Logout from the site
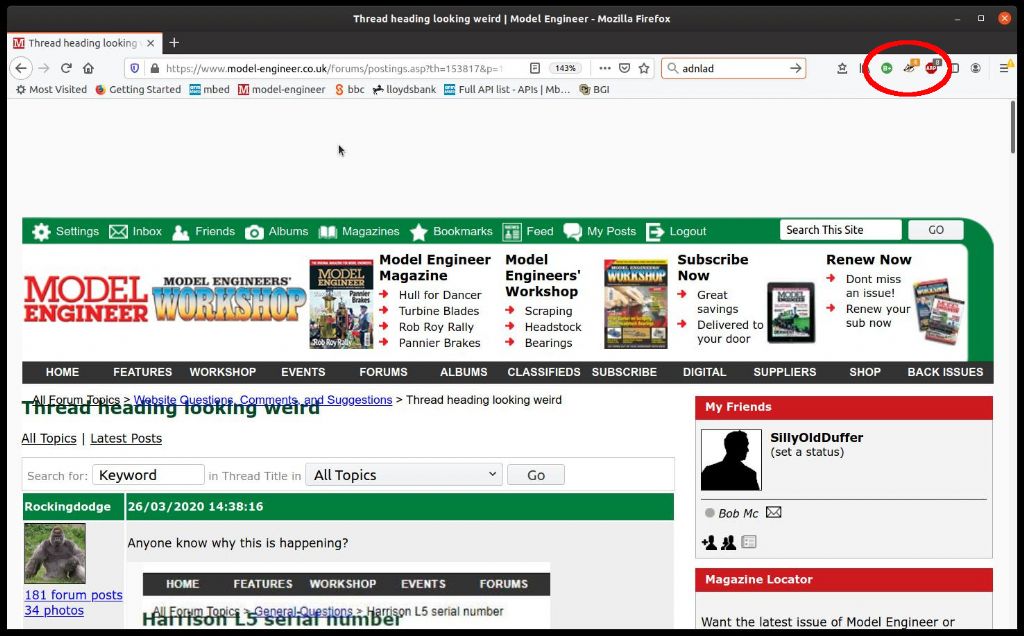This screenshot has width=1024, height=636. [x=676, y=231]
